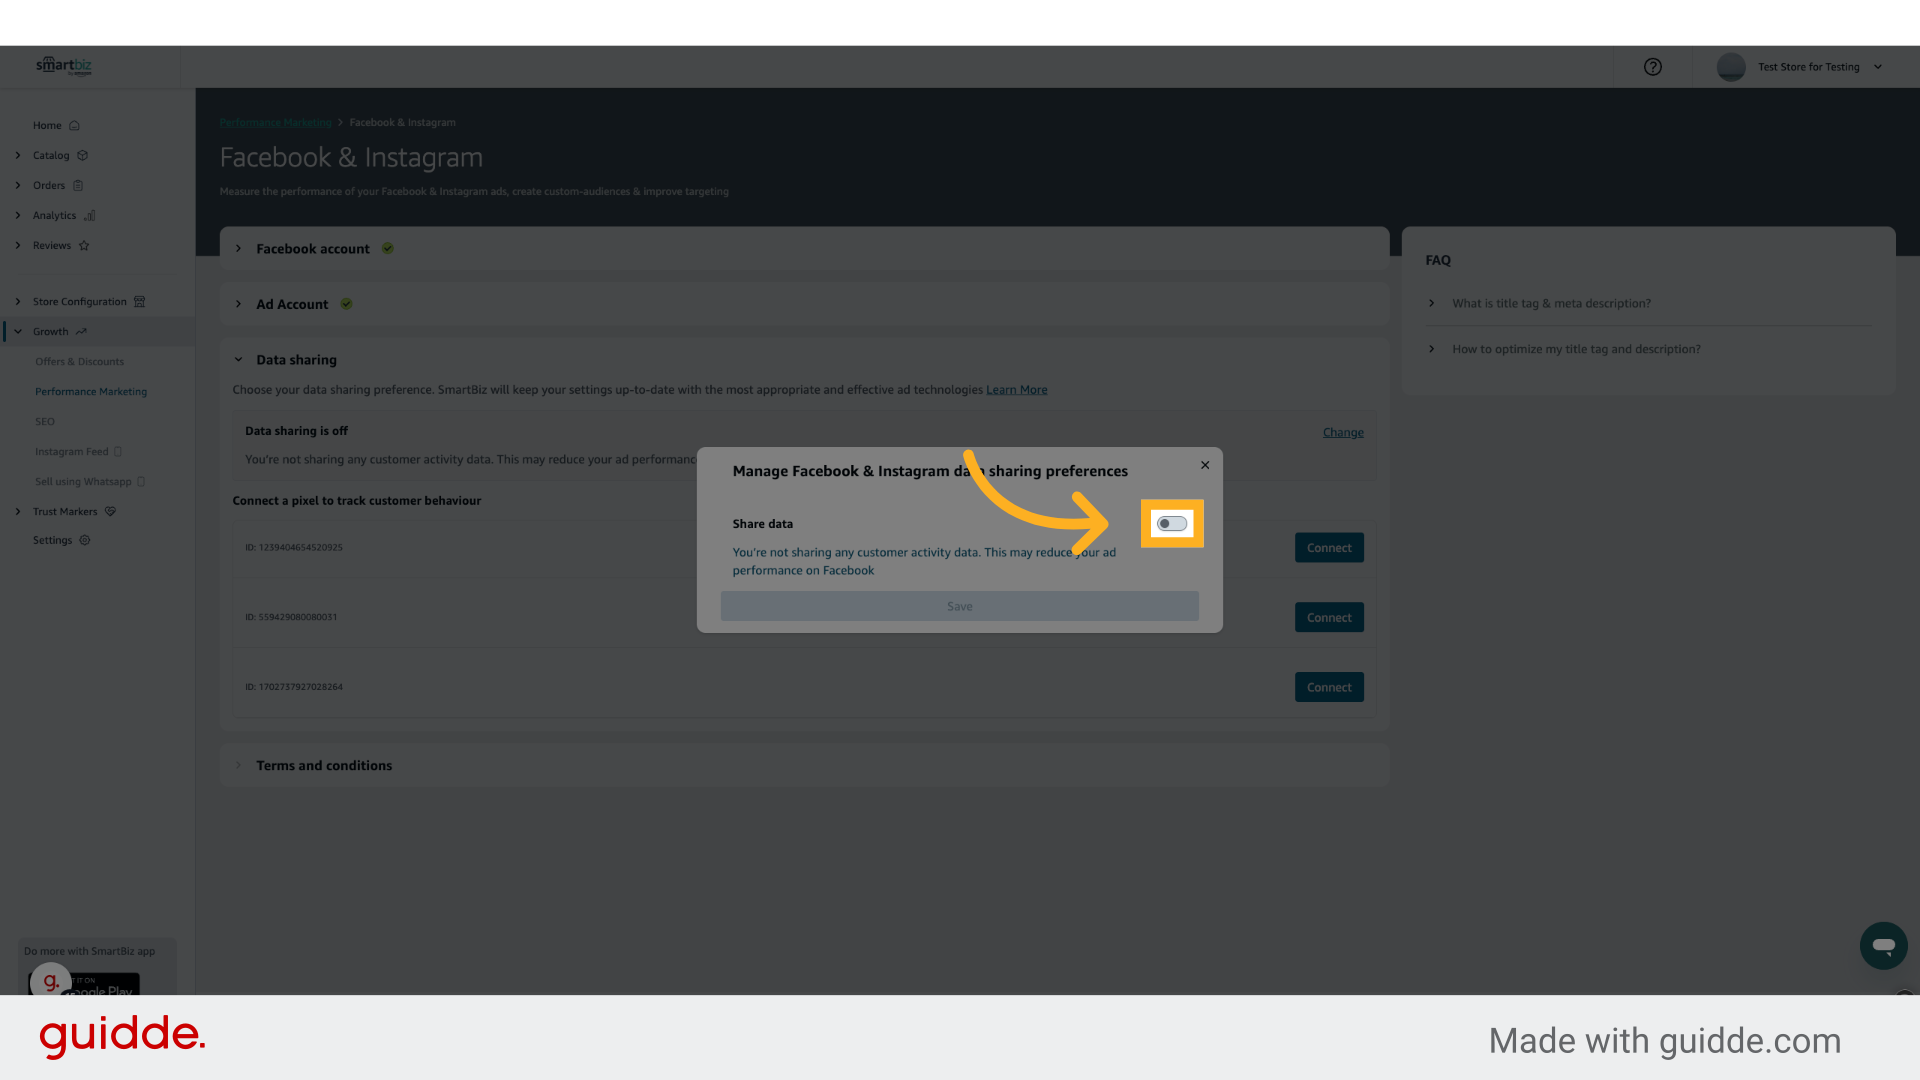Click the Sell using Whatsapp lock icon

[x=141, y=482]
